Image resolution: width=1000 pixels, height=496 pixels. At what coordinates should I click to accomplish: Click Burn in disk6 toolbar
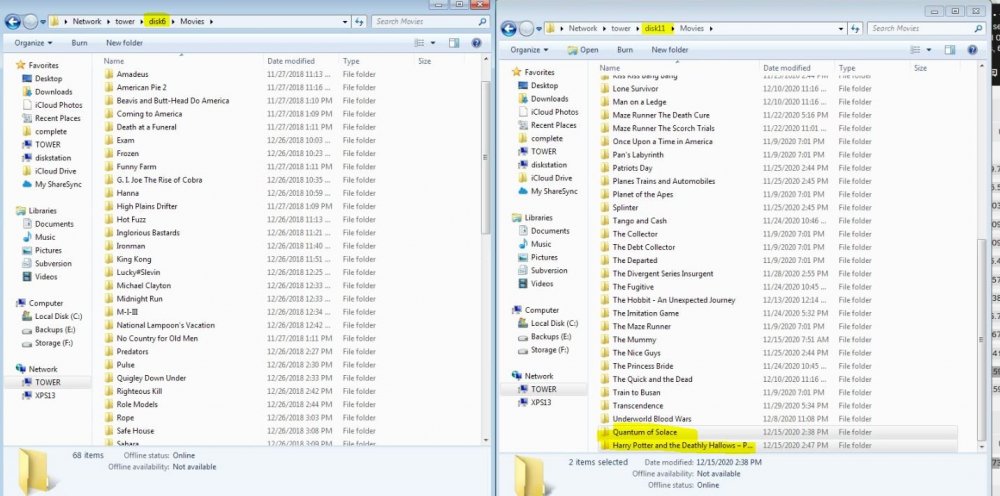coord(79,43)
